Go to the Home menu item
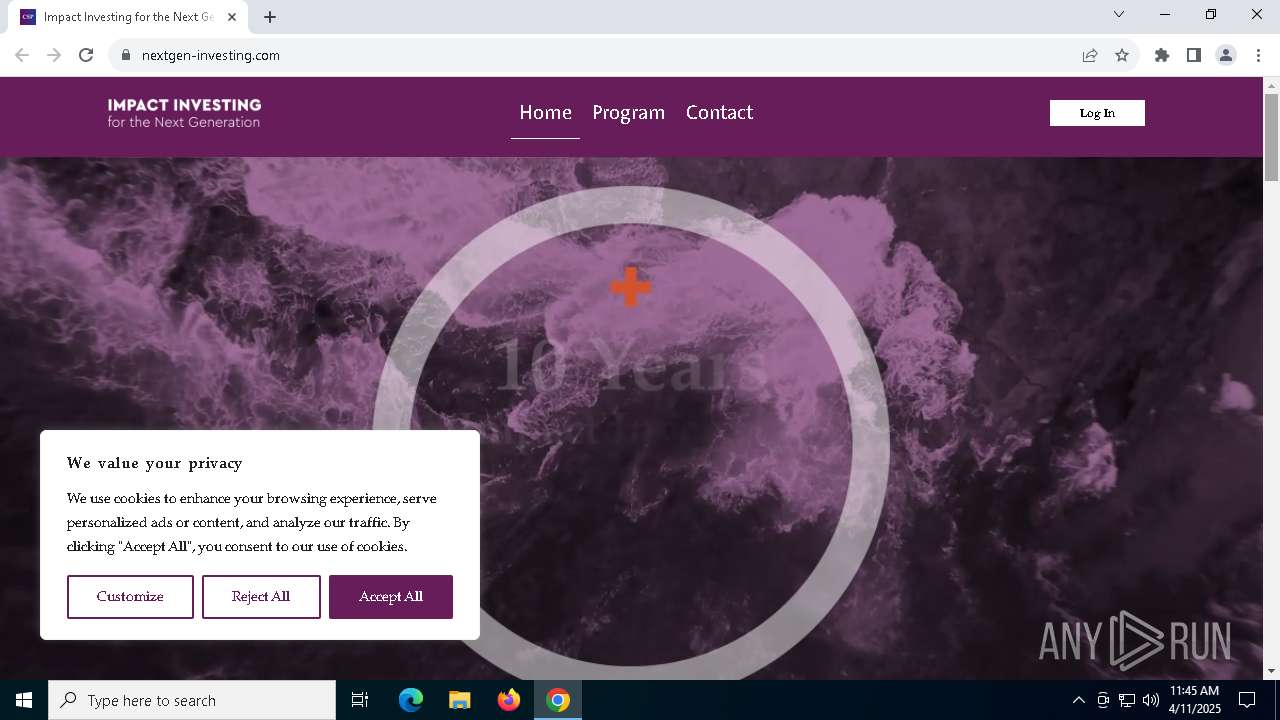 tap(545, 112)
